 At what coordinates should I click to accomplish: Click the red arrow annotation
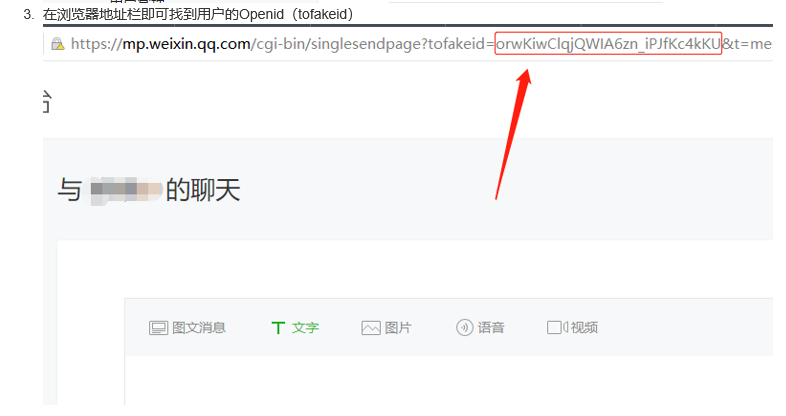tap(513, 134)
